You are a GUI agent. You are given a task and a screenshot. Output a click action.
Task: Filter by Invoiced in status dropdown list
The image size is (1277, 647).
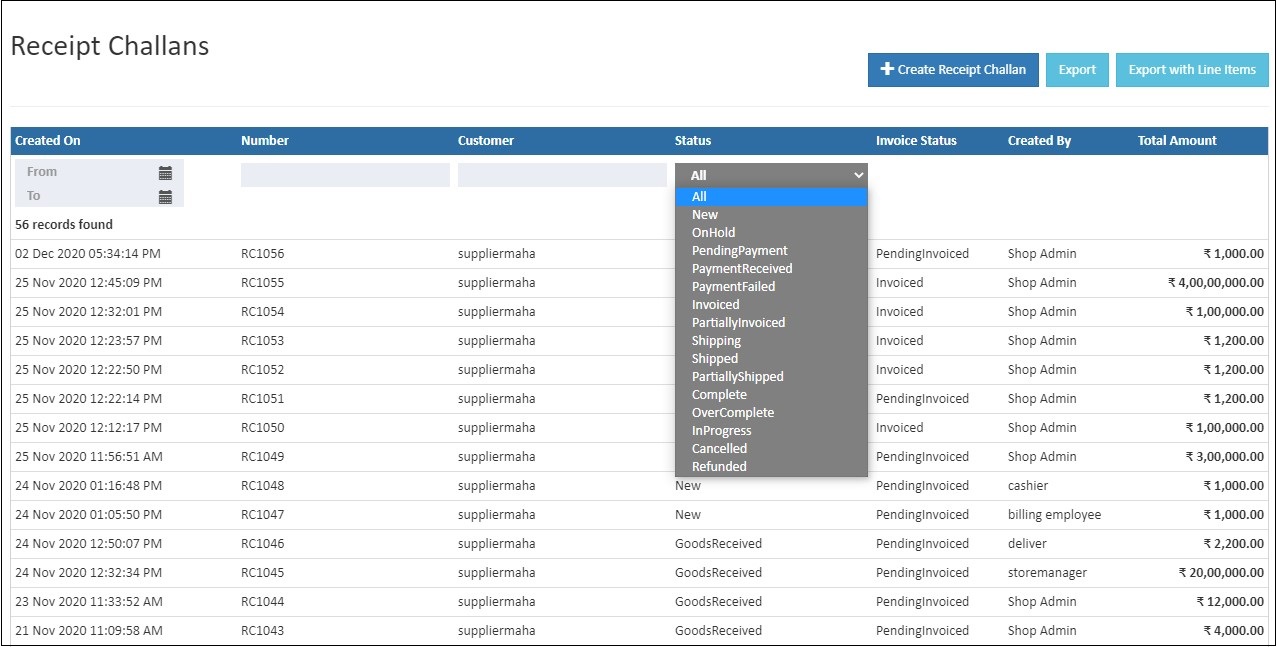(x=771, y=305)
